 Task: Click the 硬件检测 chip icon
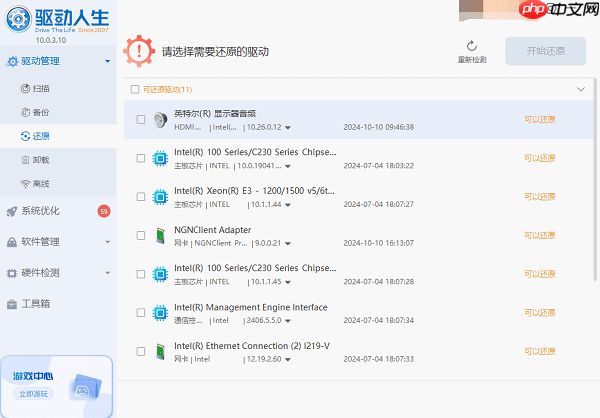[12, 273]
